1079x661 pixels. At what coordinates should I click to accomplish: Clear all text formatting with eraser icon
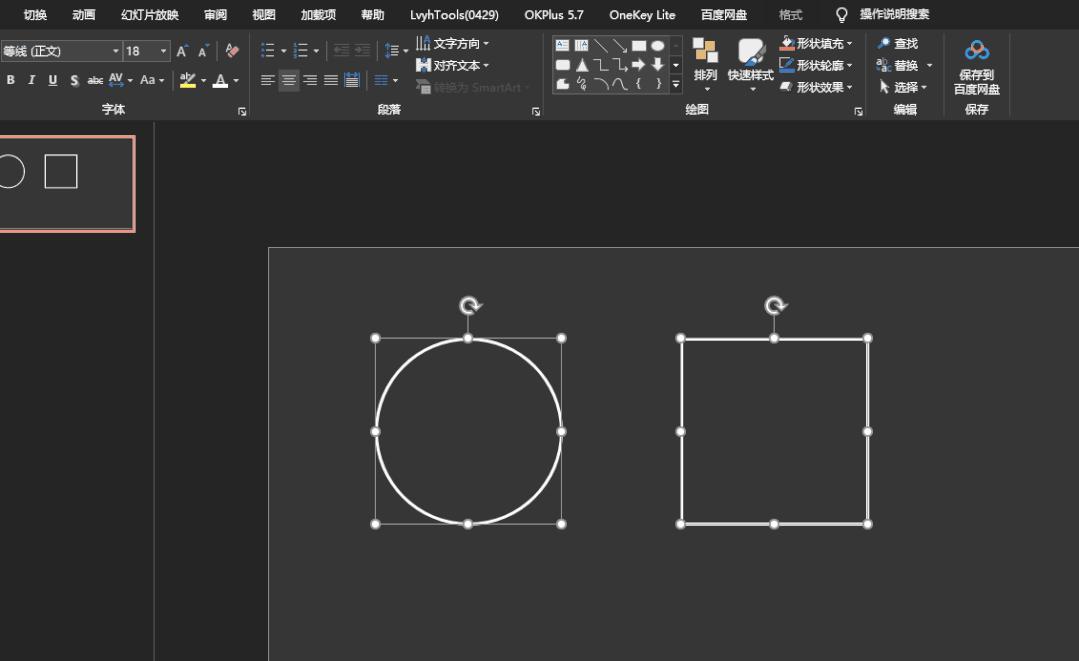coord(232,51)
